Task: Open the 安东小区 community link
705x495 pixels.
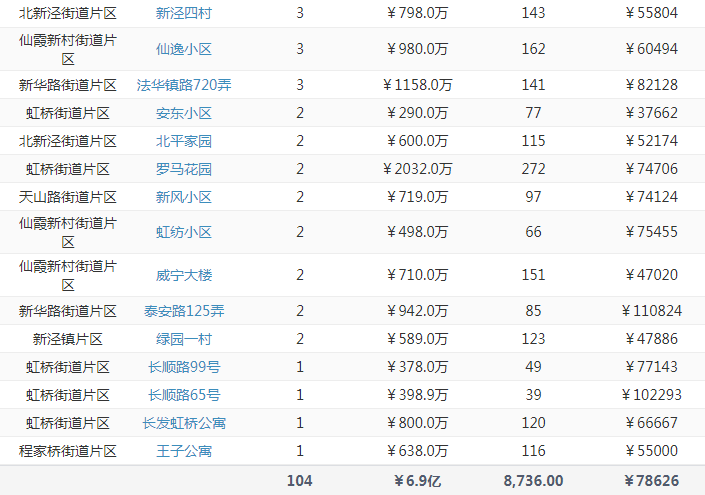Action: click(183, 113)
